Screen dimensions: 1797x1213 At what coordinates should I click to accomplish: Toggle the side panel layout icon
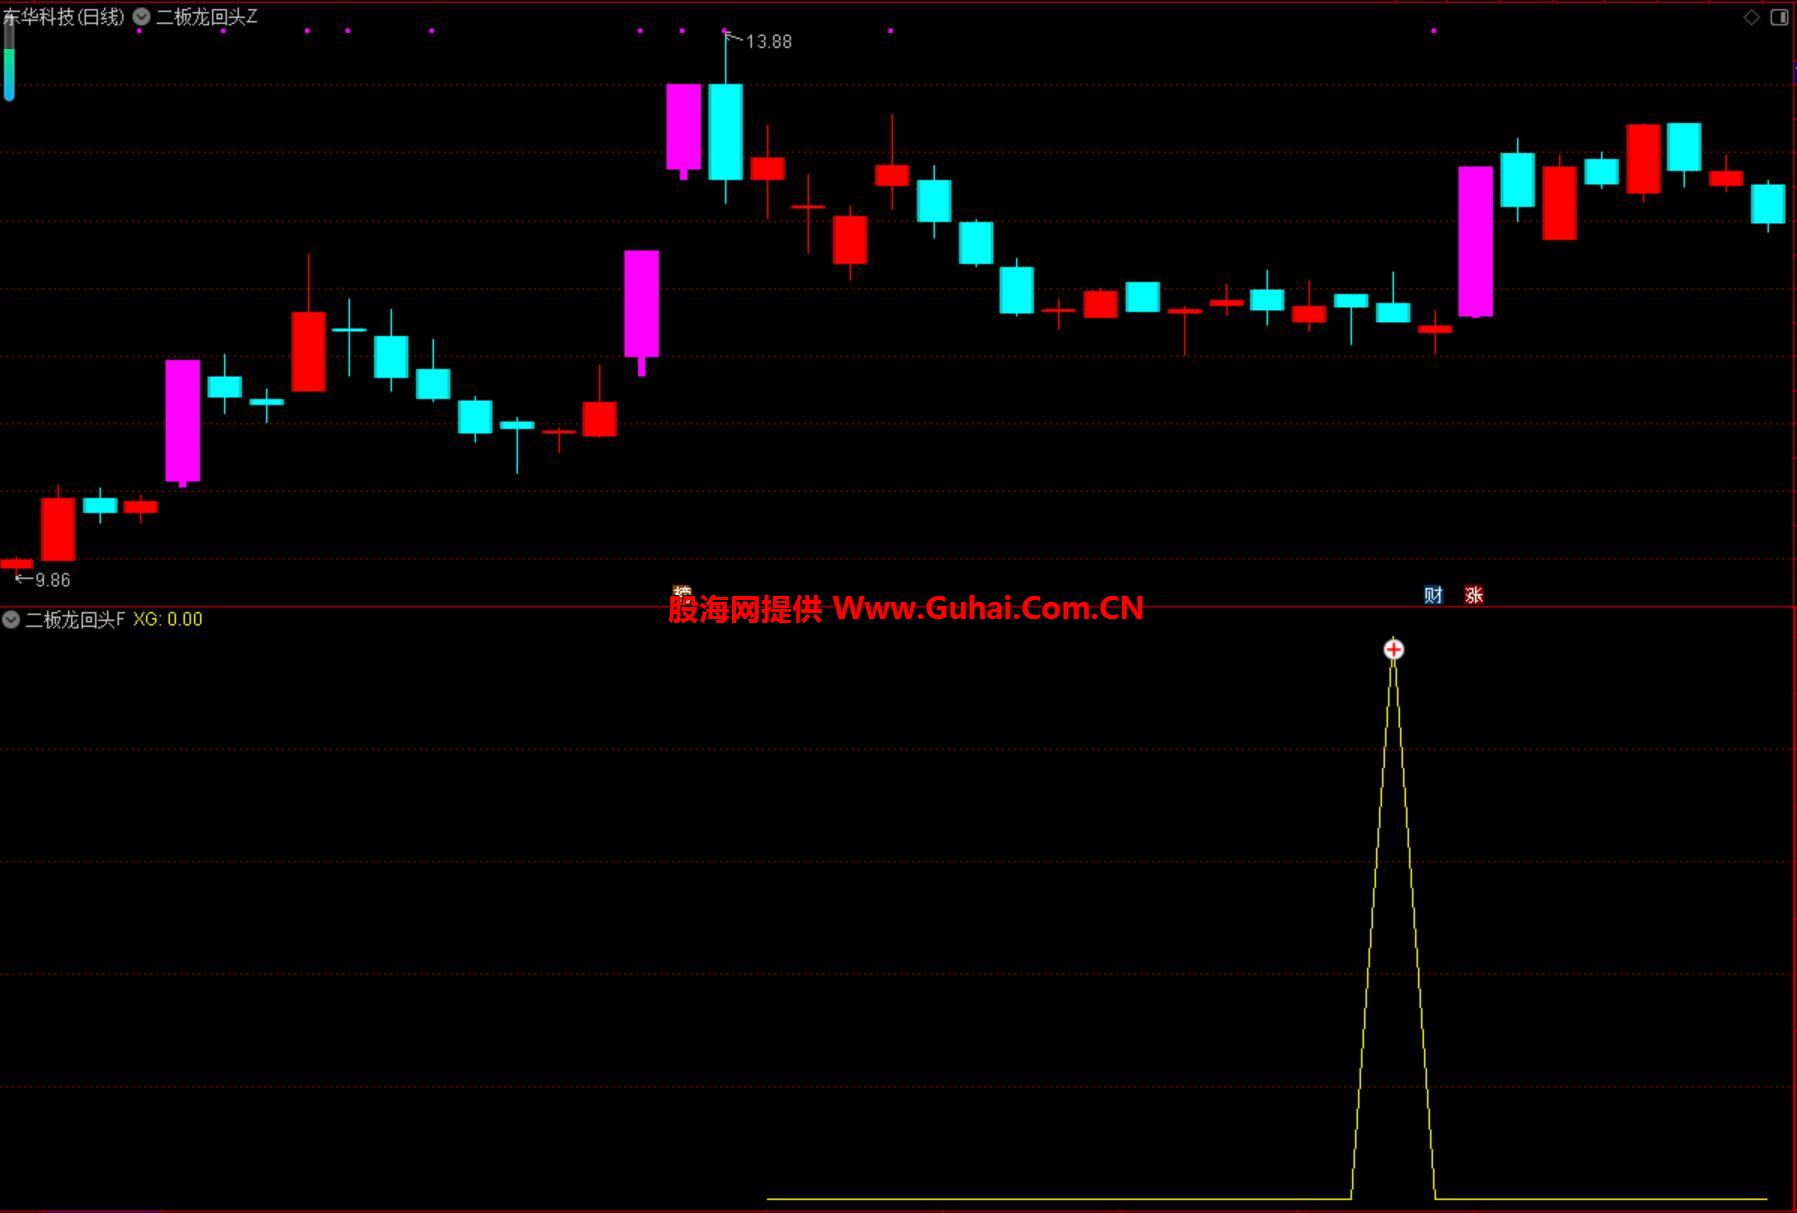tap(1779, 17)
